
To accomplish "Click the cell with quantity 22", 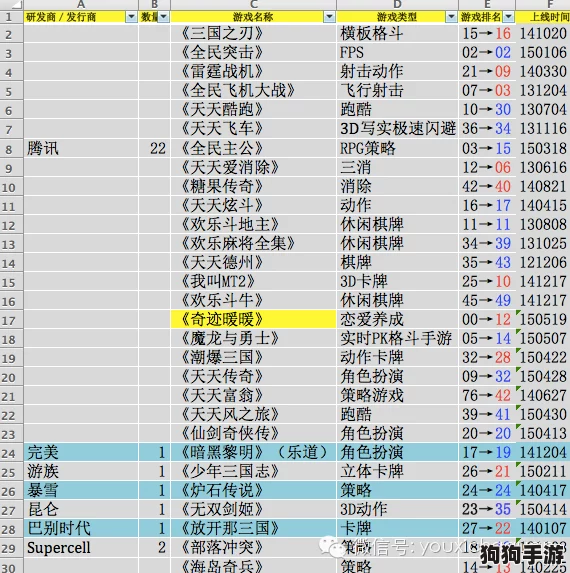I will [155, 149].
